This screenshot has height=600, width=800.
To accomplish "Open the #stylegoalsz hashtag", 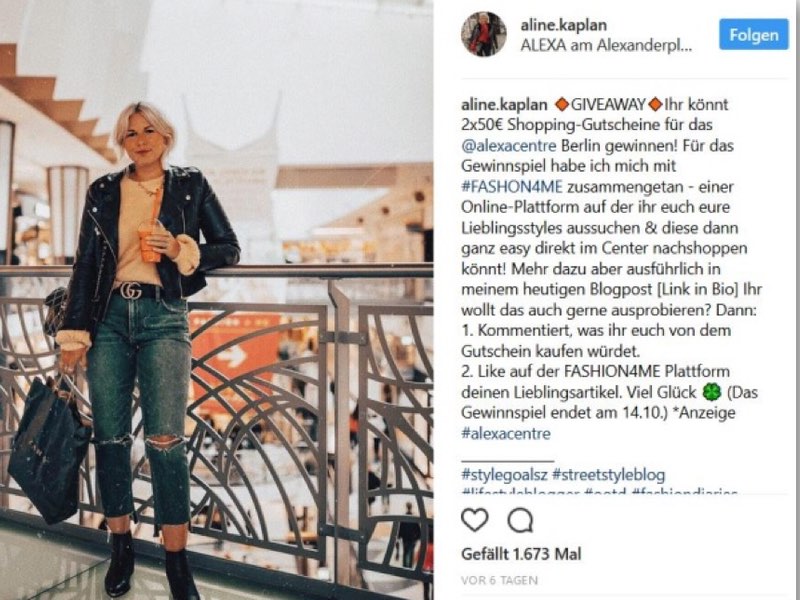I will pos(504,475).
